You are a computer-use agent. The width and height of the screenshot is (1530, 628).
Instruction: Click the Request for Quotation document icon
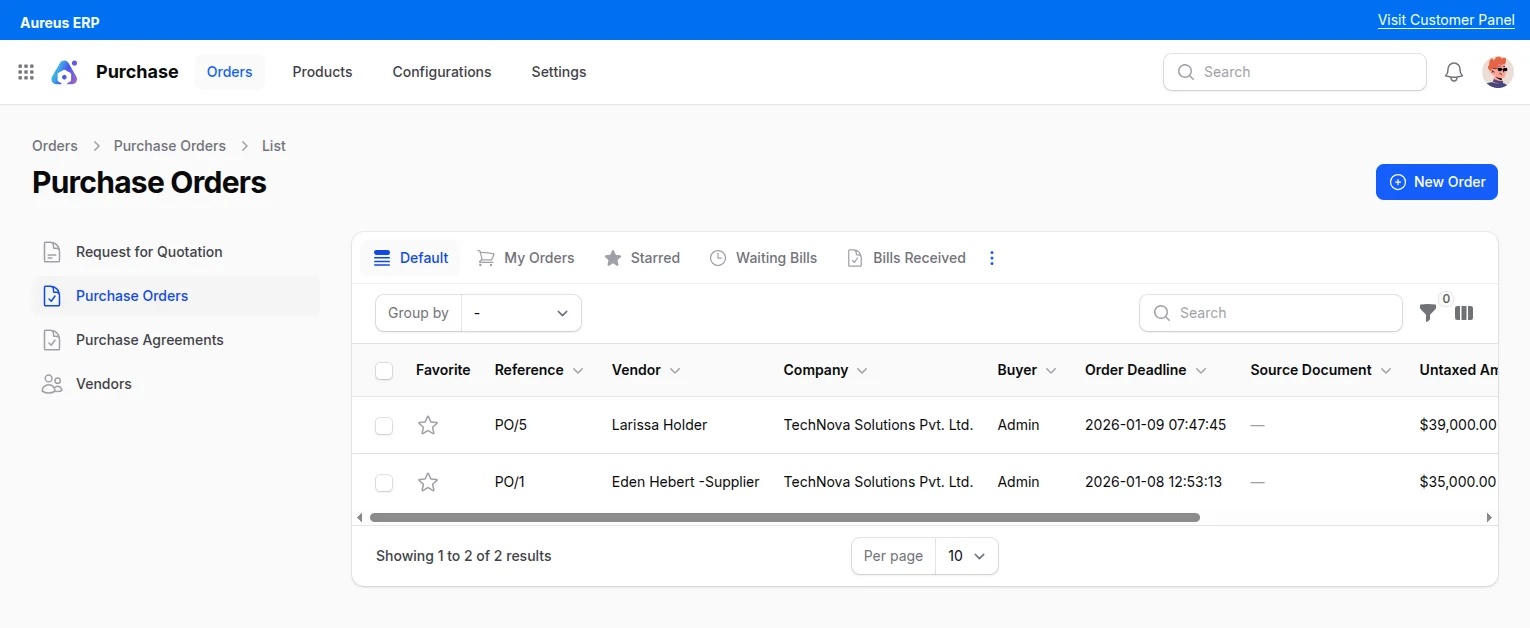(52, 252)
